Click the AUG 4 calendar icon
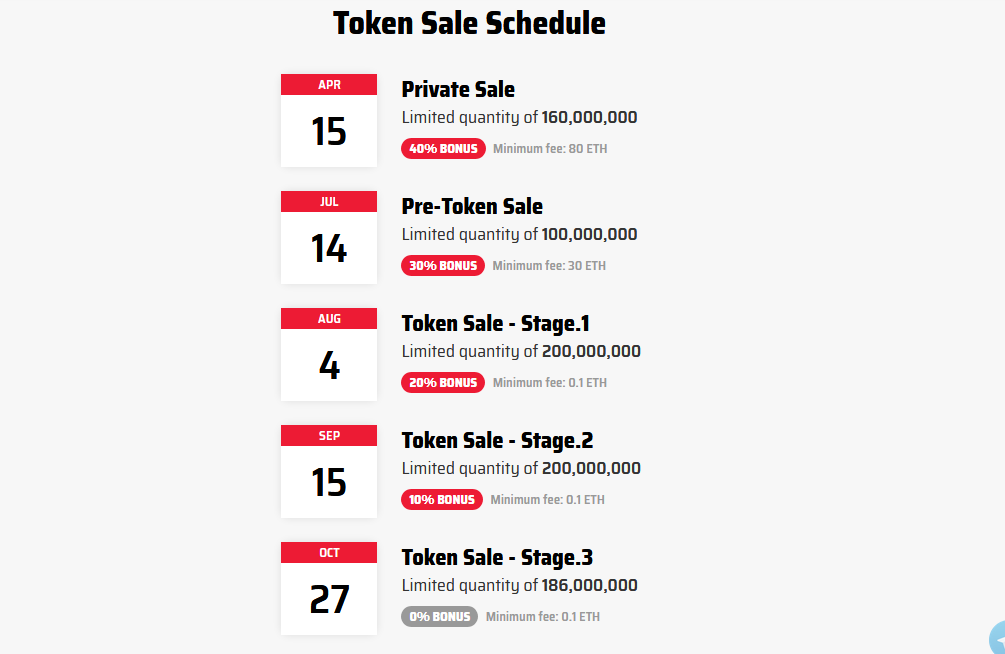1005x654 pixels. [329, 354]
